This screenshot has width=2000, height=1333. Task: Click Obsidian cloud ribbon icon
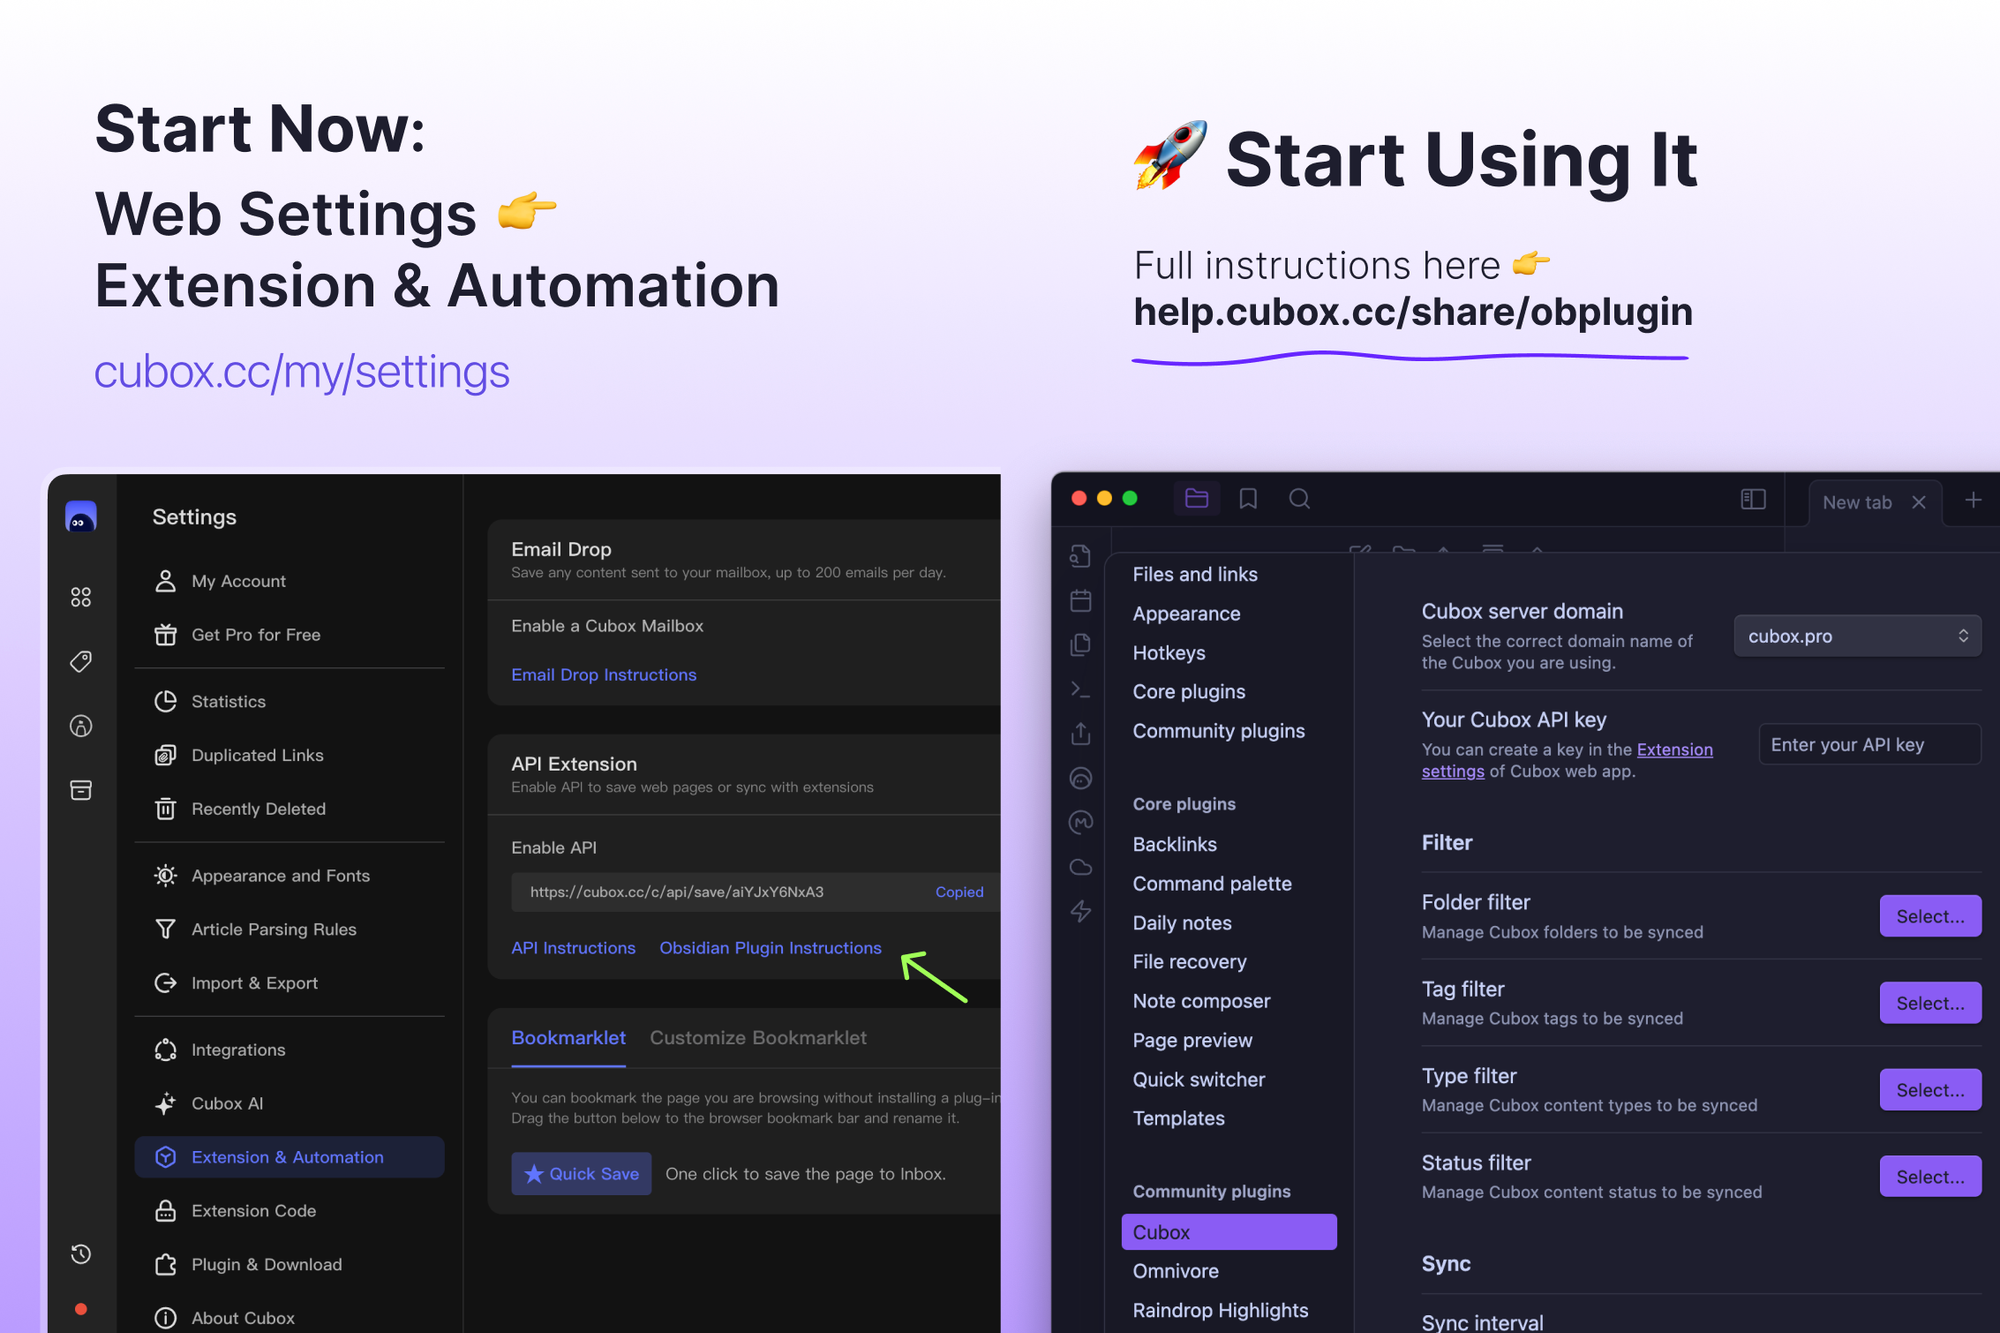pos(1081,867)
